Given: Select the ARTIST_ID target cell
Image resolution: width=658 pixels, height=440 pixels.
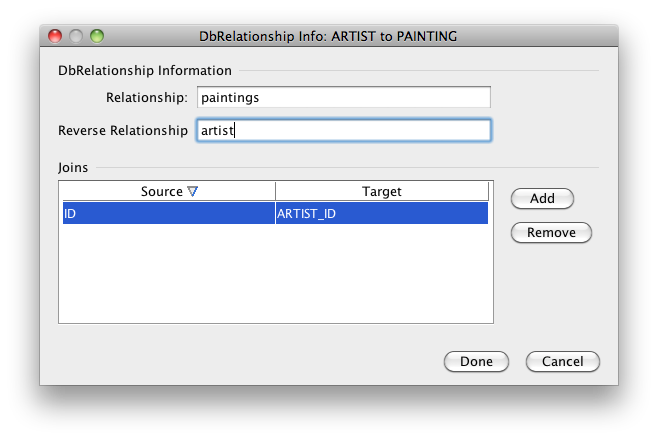Looking at the screenshot, I should pos(381,213).
